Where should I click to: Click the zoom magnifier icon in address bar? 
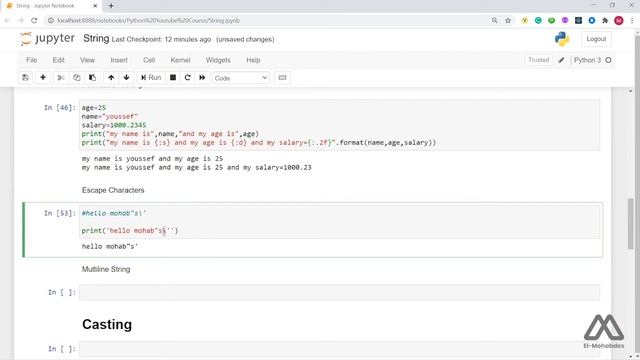(494, 20)
